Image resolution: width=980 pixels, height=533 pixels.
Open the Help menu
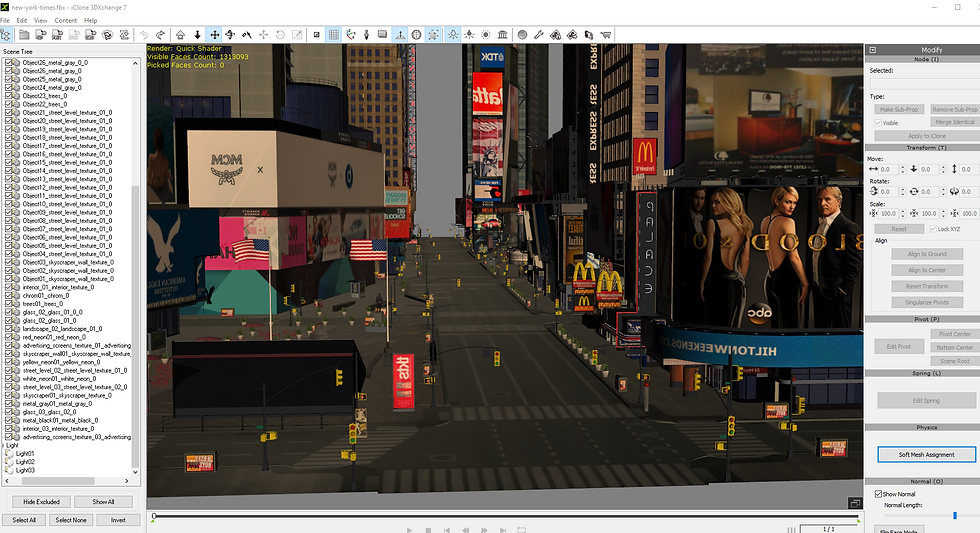(x=91, y=21)
